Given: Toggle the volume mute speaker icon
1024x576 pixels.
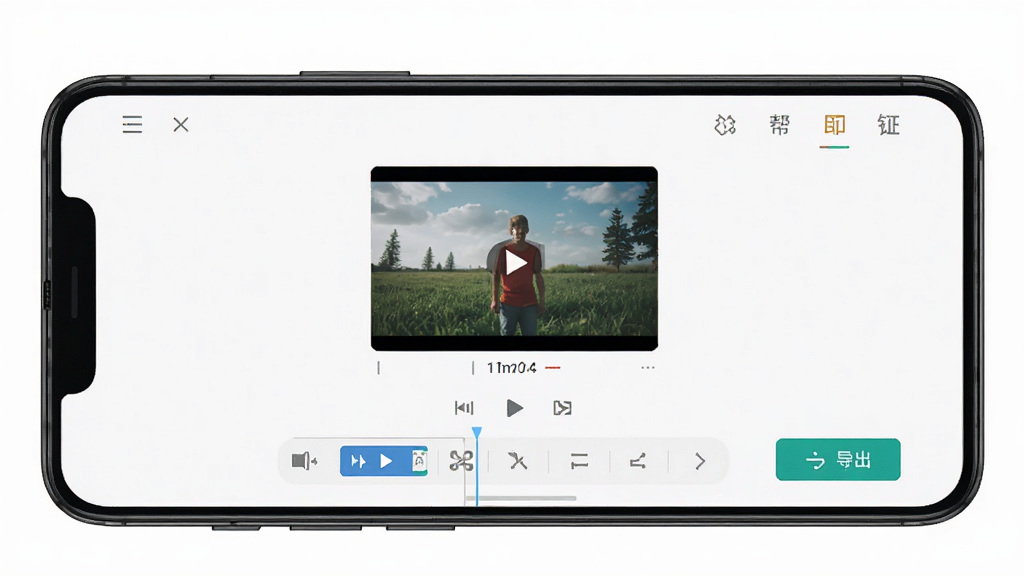Looking at the screenshot, I should 304,461.
